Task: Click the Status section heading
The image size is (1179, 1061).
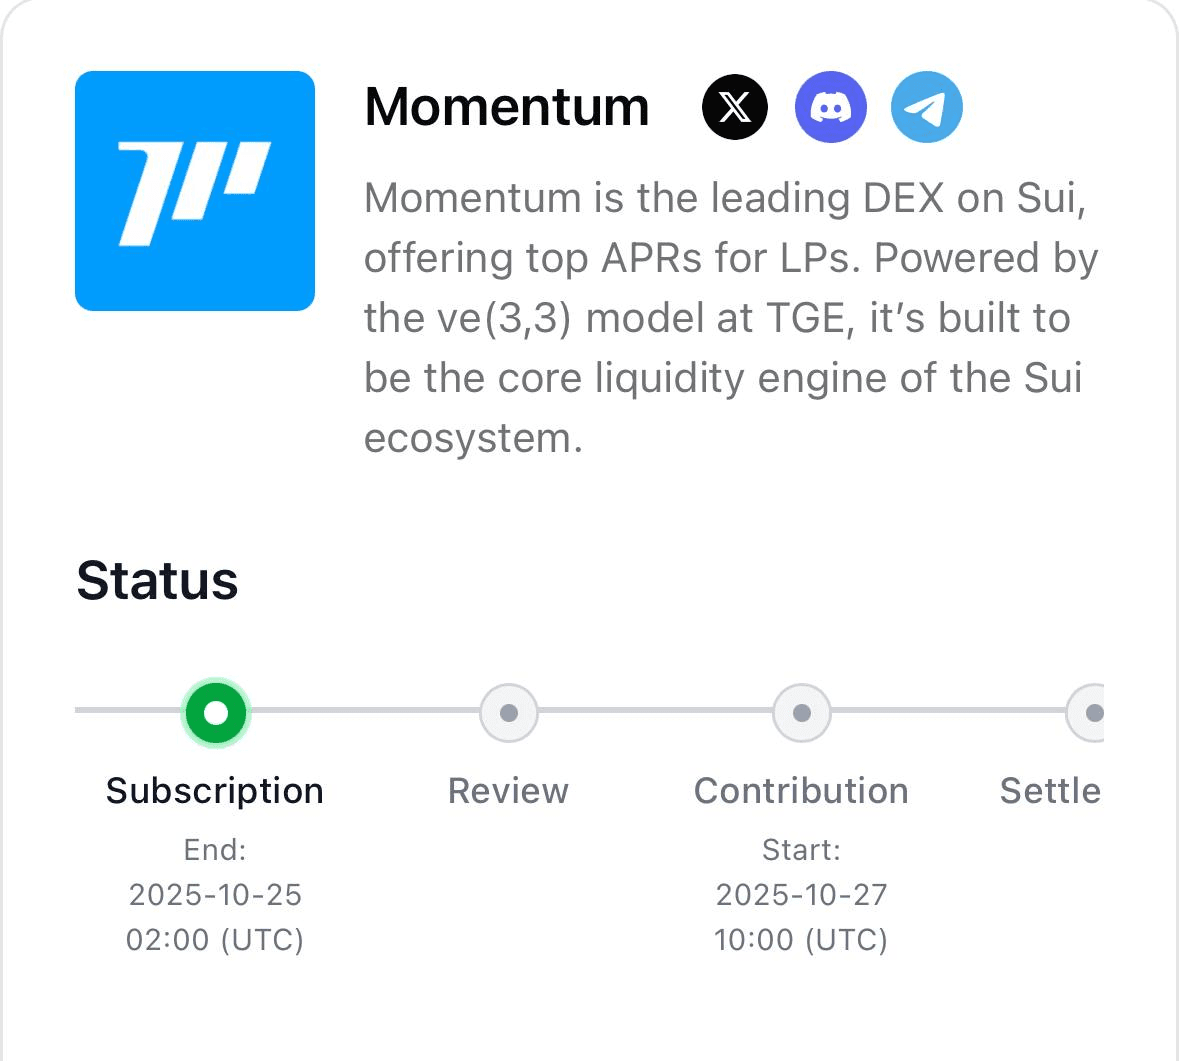Action: pyautogui.click(x=157, y=581)
